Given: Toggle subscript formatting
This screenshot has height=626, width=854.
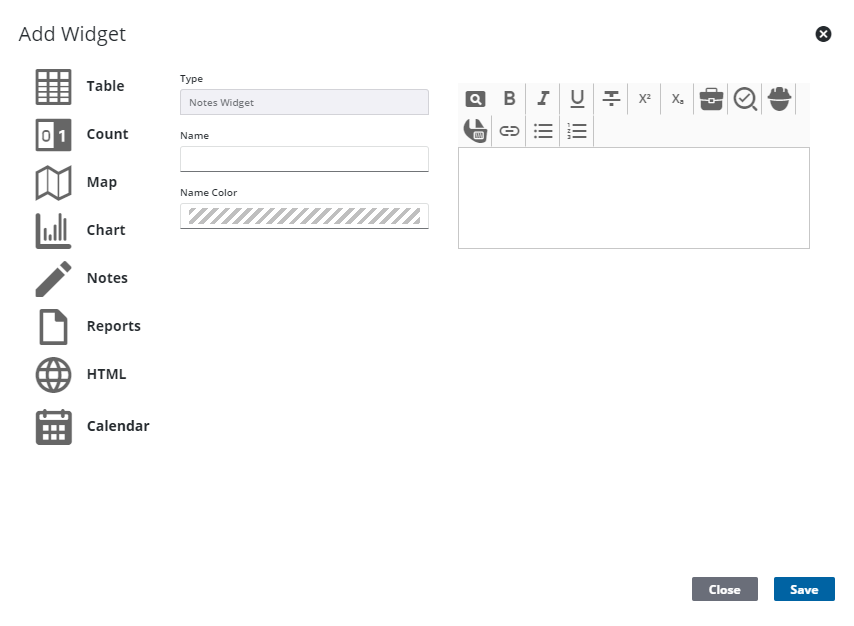Looking at the screenshot, I should (678, 98).
